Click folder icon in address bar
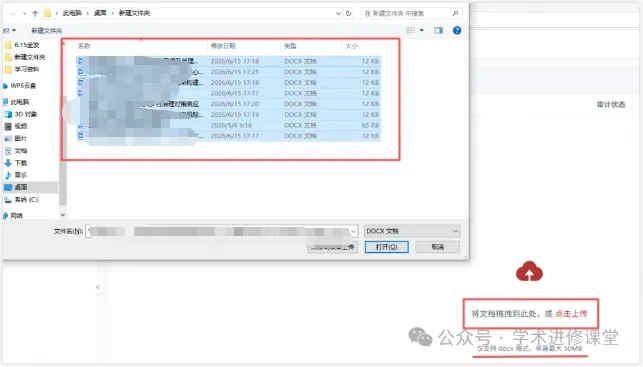Screen dimensions: 643x367 48,13
